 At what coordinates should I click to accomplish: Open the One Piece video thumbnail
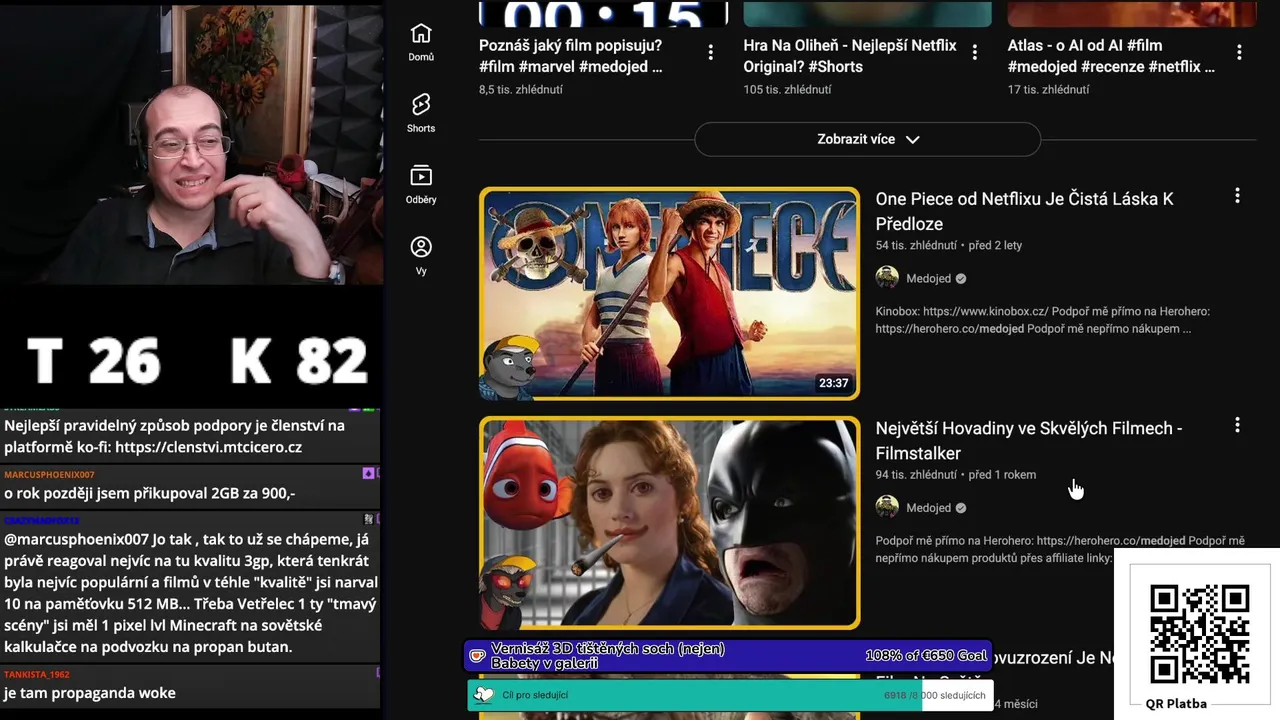point(669,293)
